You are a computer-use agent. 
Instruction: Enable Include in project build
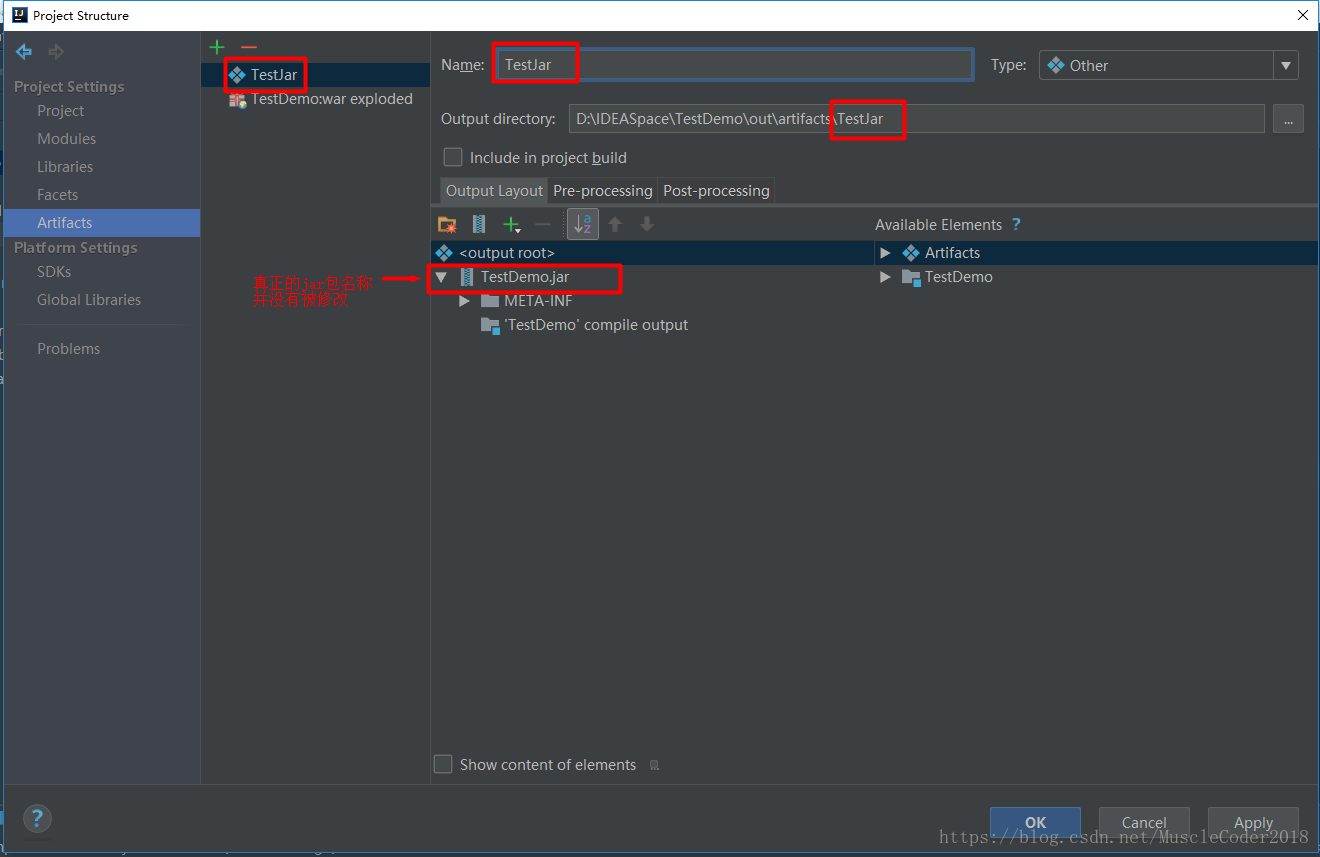click(453, 158)
